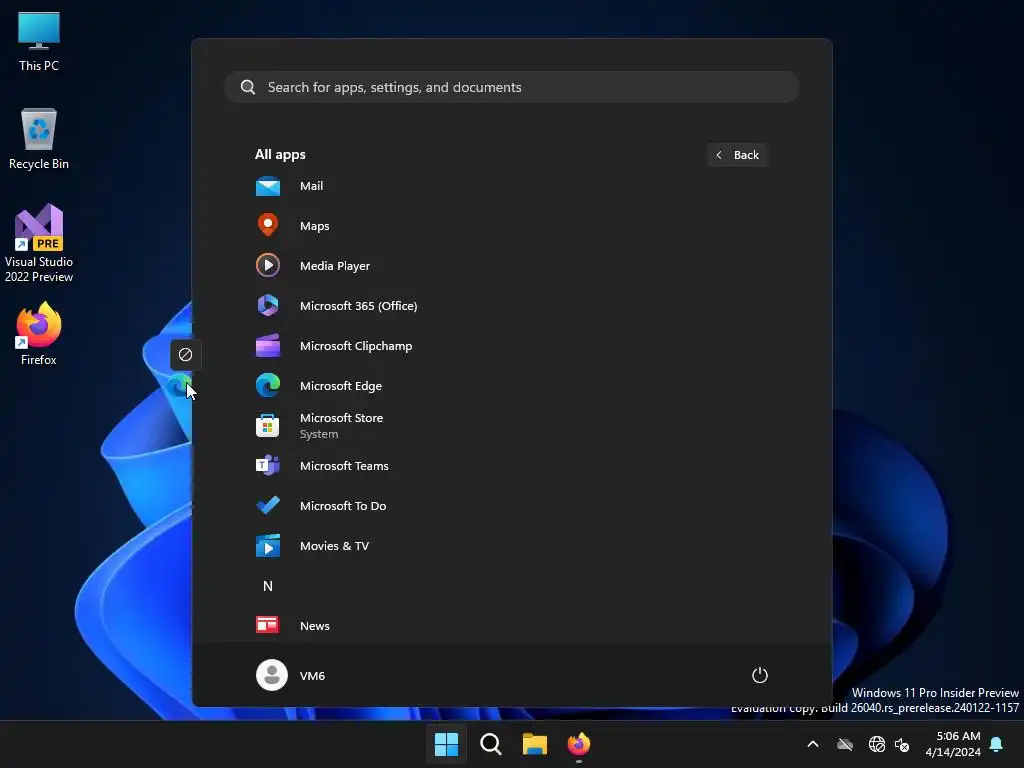Click the "VM6" account name
This screenshot has width=1024, height=768.
312,676
